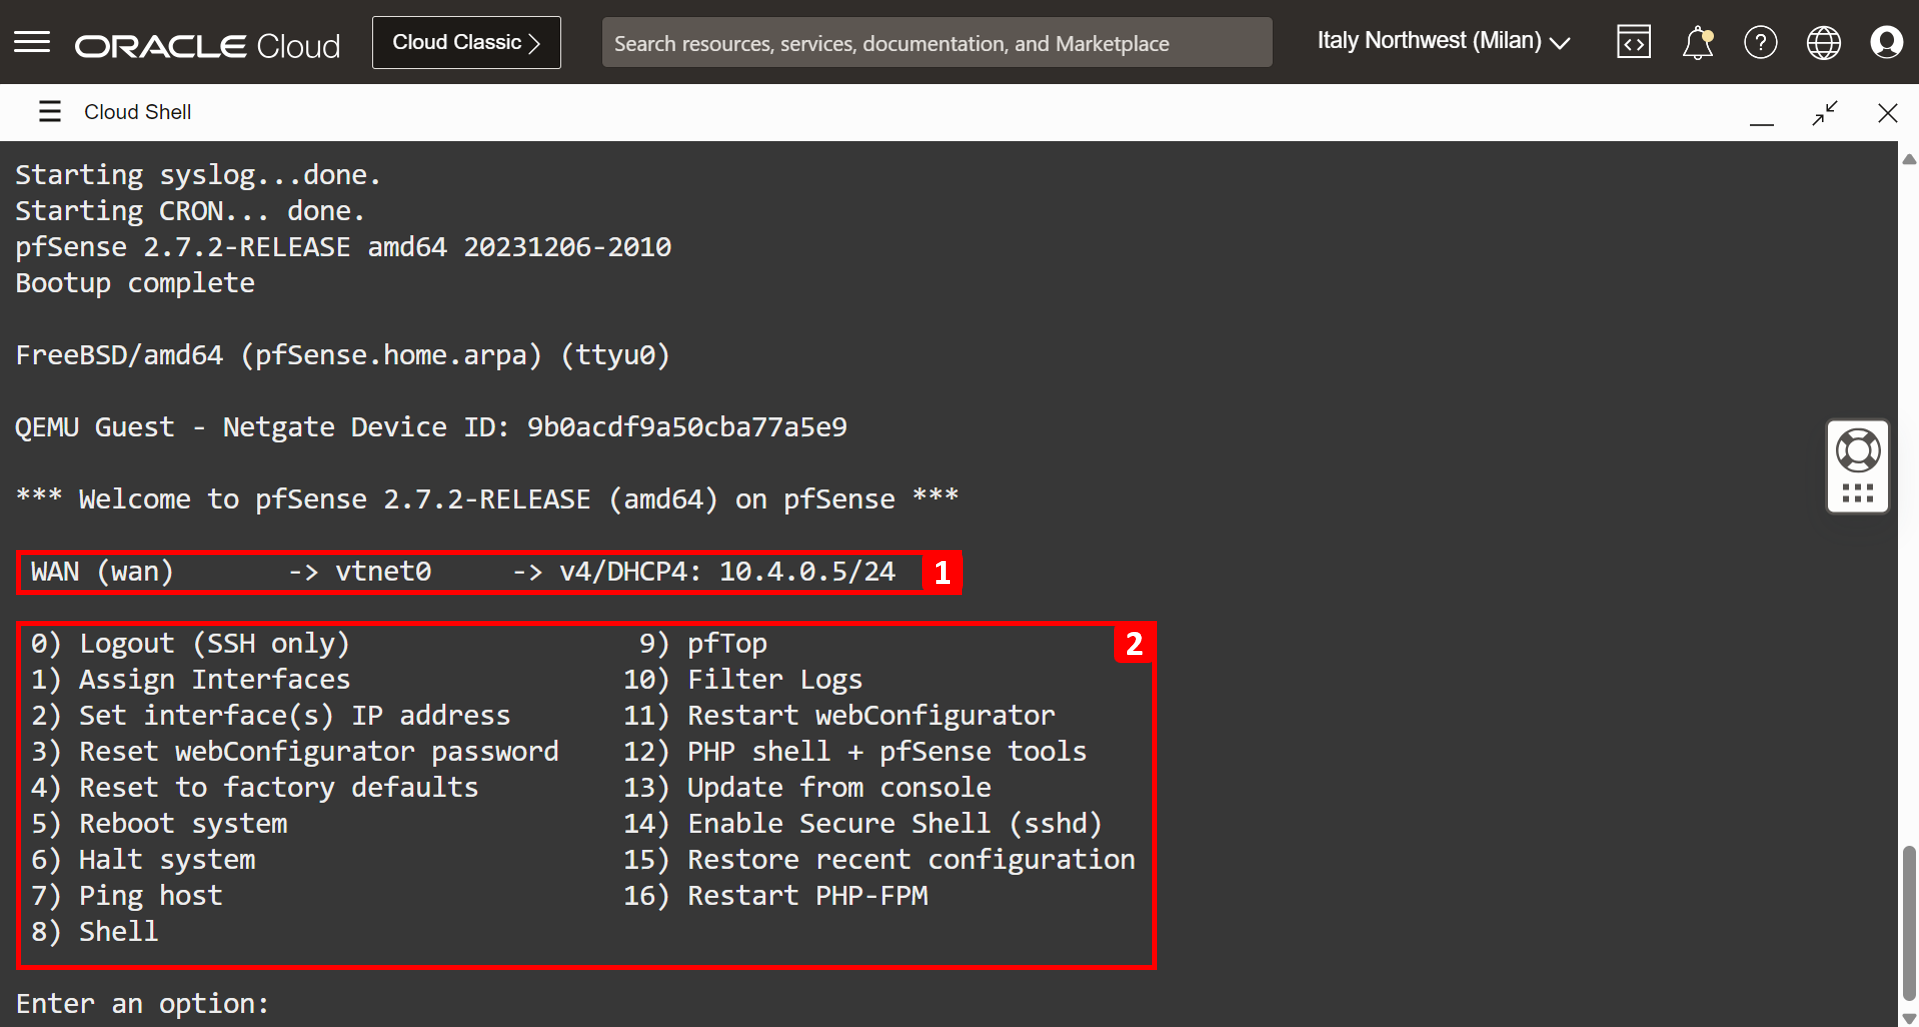Screen dimensions: 1919x1027
Task: Click the terminal scrollbar thumb
Action: (x=1909, y=922)
